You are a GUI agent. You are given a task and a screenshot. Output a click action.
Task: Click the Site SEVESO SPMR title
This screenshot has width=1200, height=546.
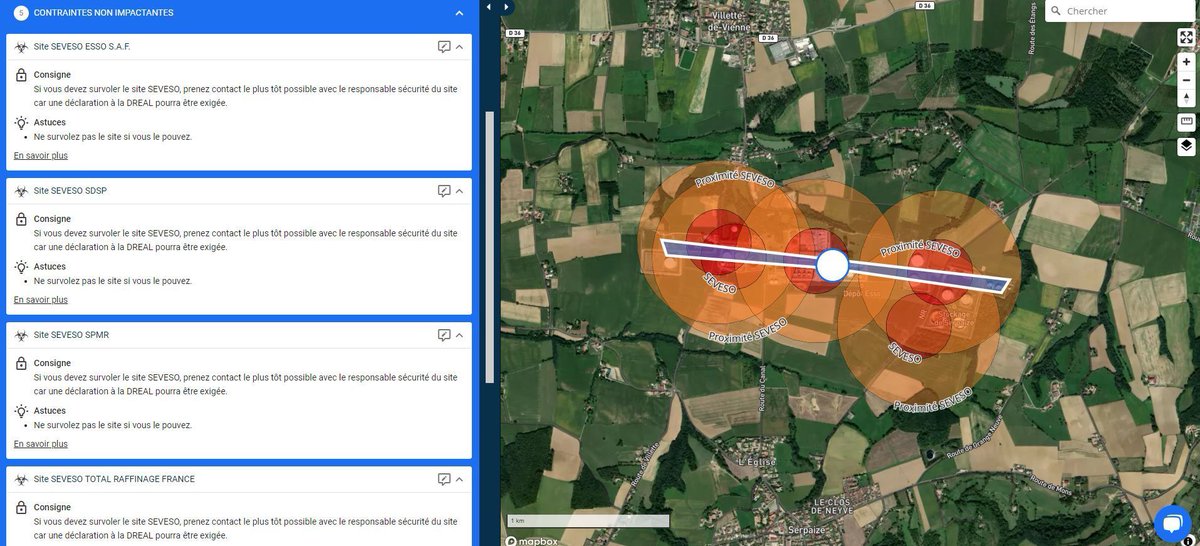click(x=71, y=335)
